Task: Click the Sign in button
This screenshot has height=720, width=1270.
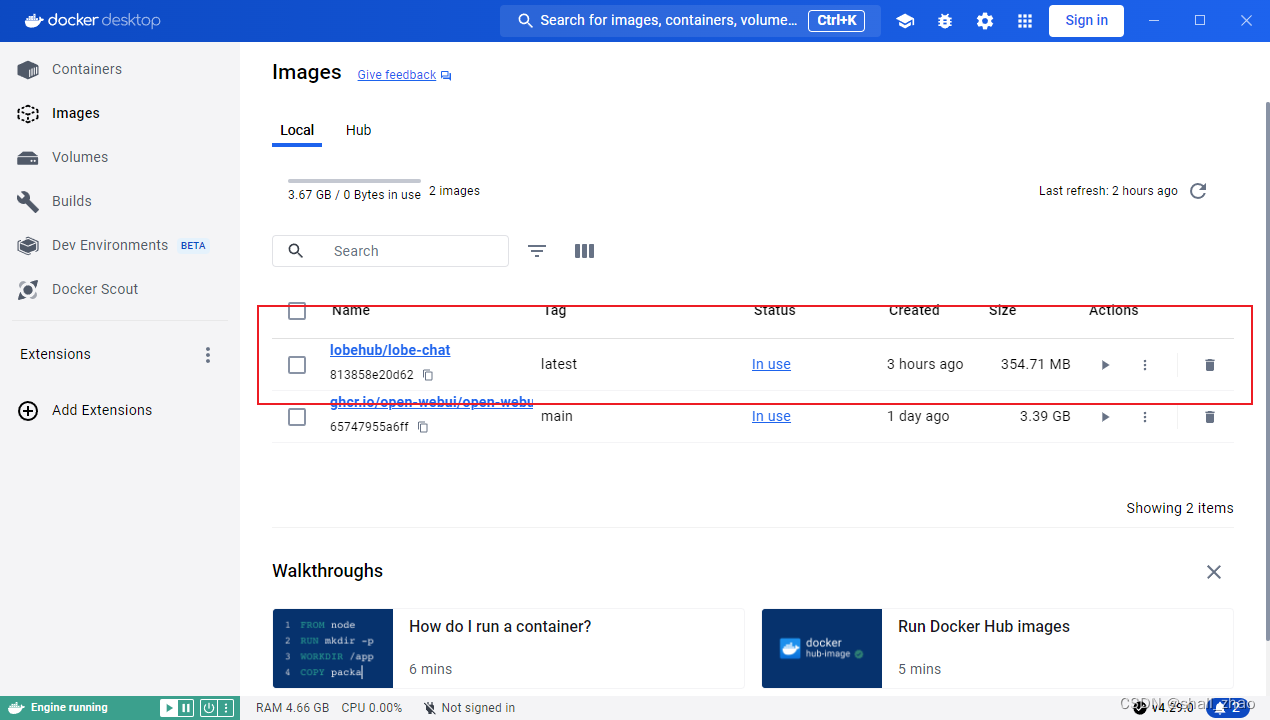Action: pos(1086,21)
